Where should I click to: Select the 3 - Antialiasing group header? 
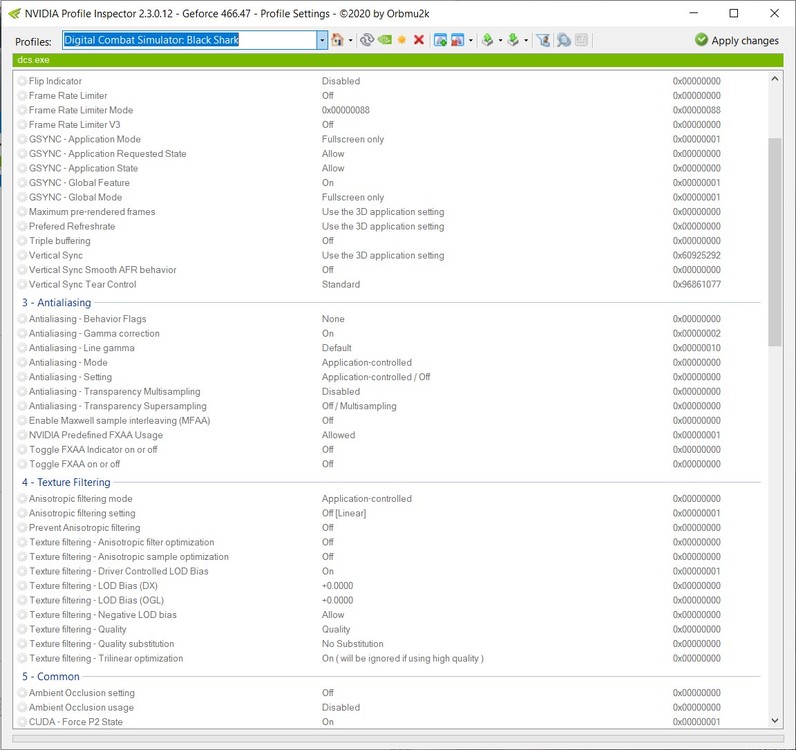56,302
